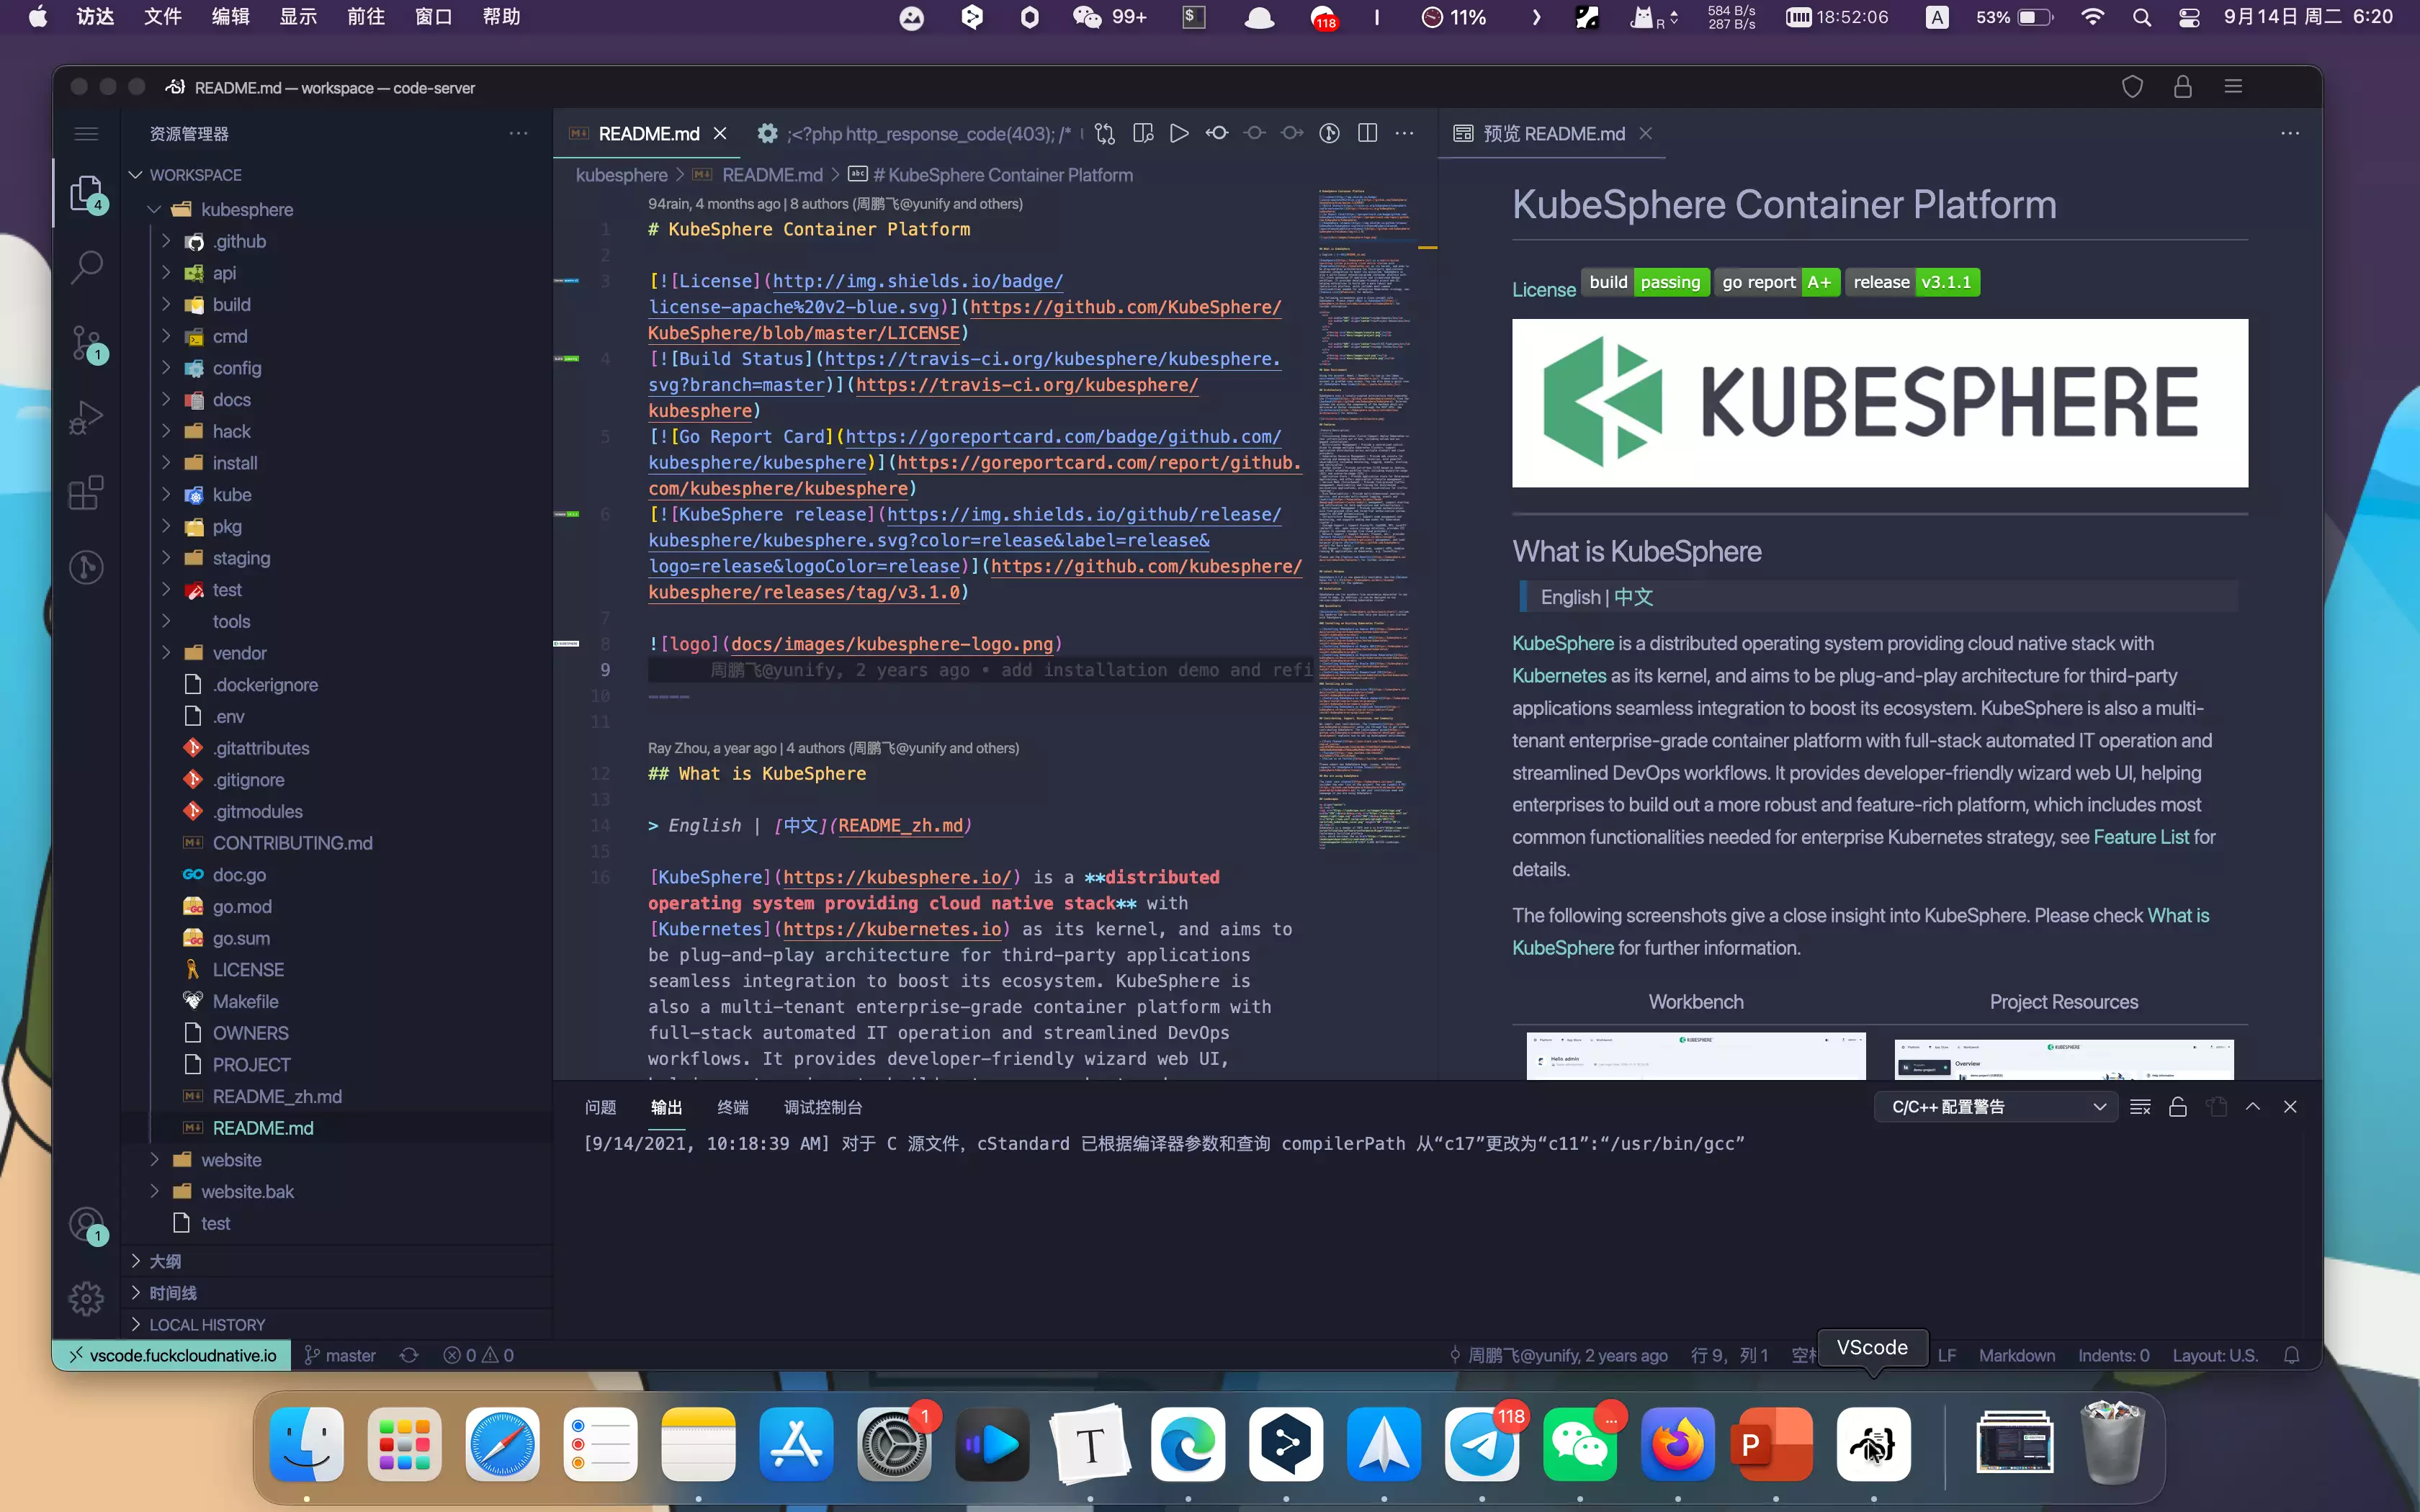The height and width of the screenshot is (1512, 2420).
Task: Open the Explorer view in the activity bar
Action: [x=87, y=192]
